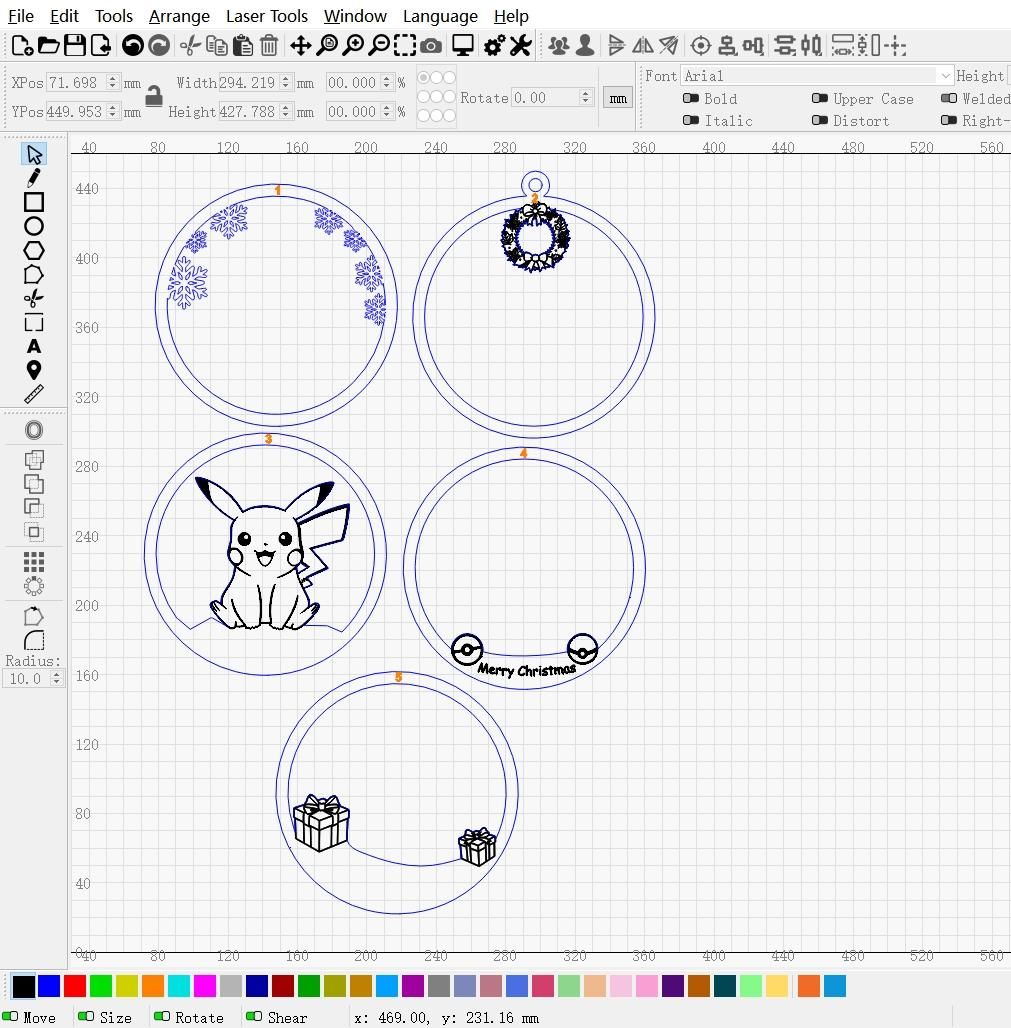Apply Boolean Subtract to shapes
Screen dimensions: 1011x1028
(34, 507)
